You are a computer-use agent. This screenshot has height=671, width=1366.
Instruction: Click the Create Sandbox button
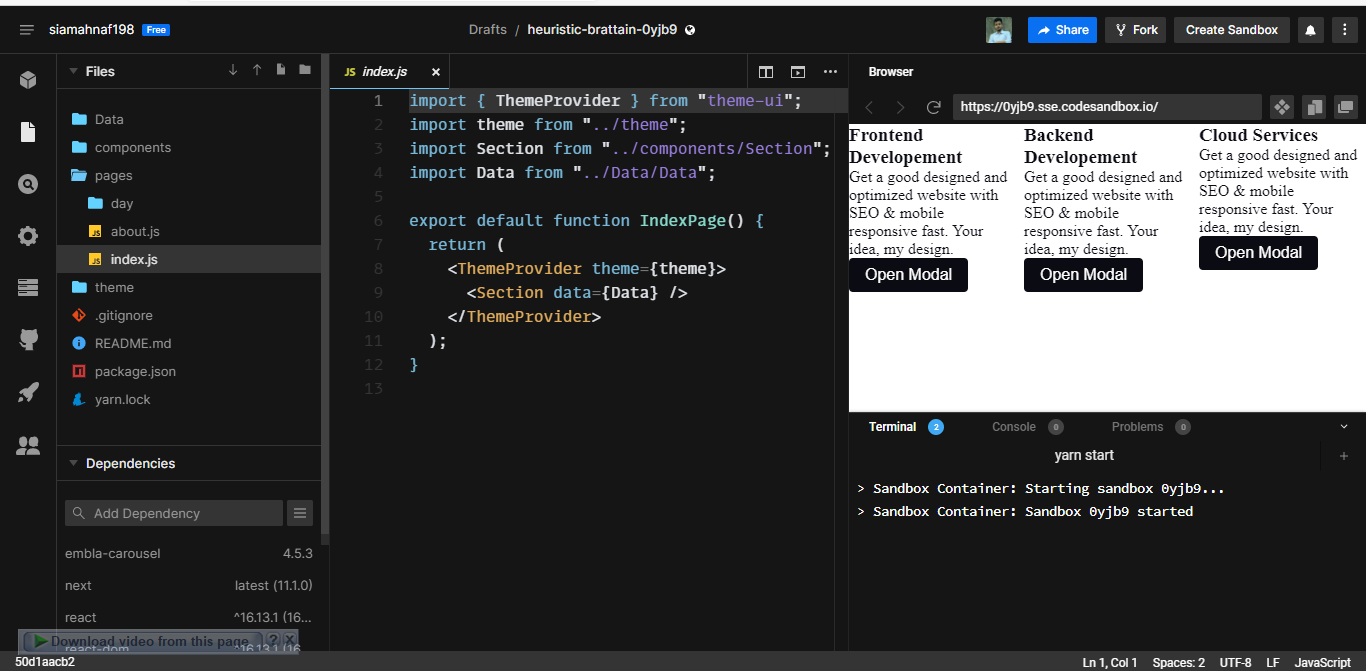click(x=1231, y=29)
